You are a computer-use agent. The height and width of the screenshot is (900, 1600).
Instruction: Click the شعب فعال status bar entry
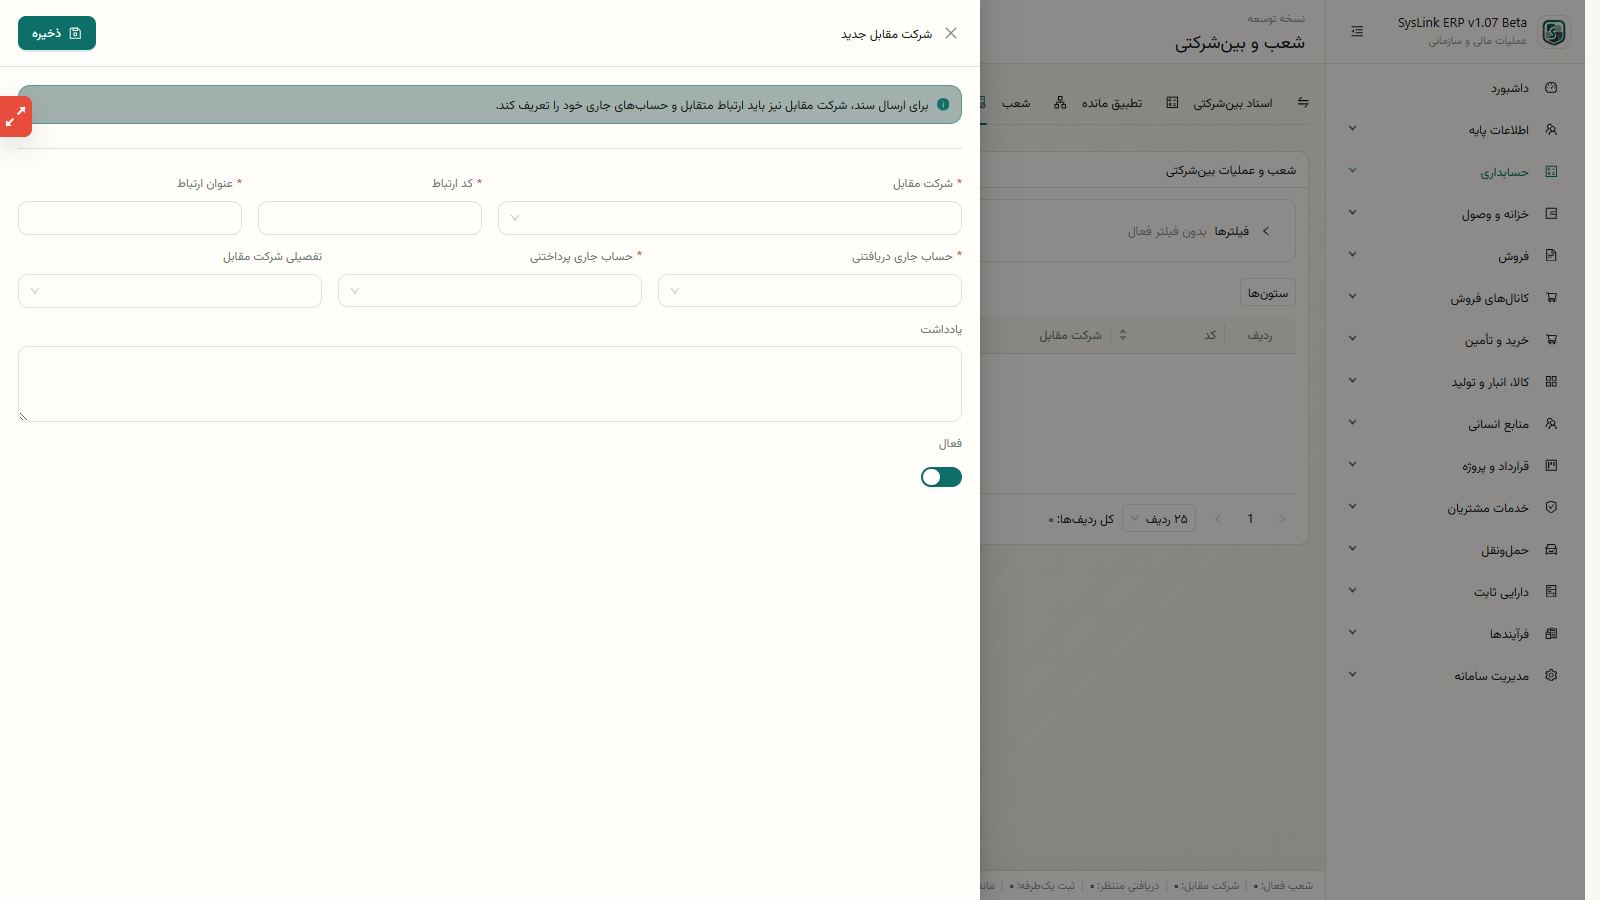click(1283, 886)
